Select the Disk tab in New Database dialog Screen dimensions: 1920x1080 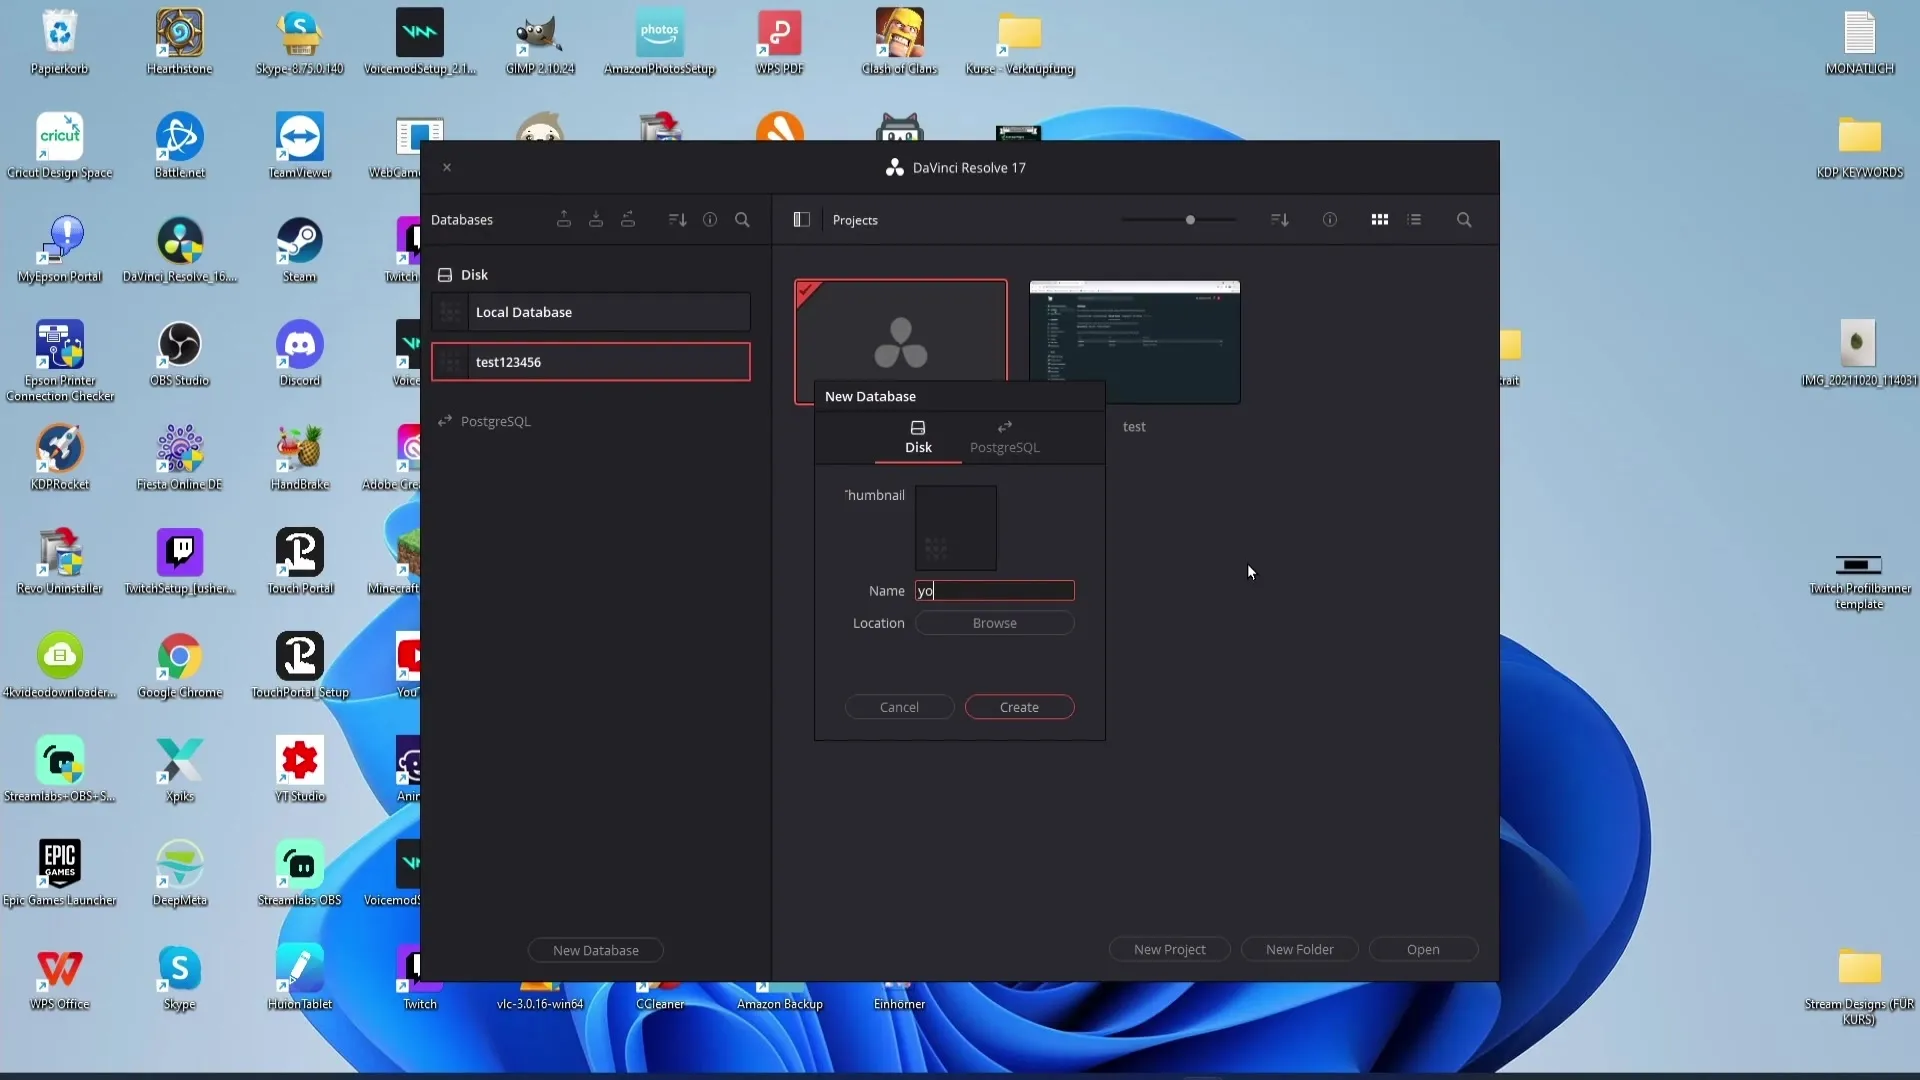(918, 435)
